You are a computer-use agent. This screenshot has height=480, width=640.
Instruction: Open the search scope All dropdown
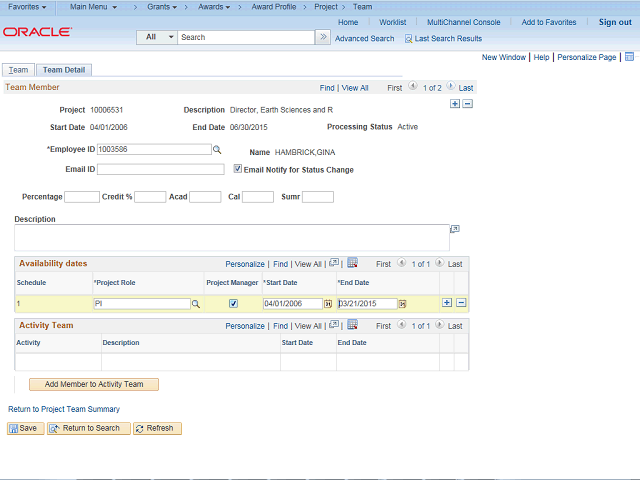pos(157,37)
